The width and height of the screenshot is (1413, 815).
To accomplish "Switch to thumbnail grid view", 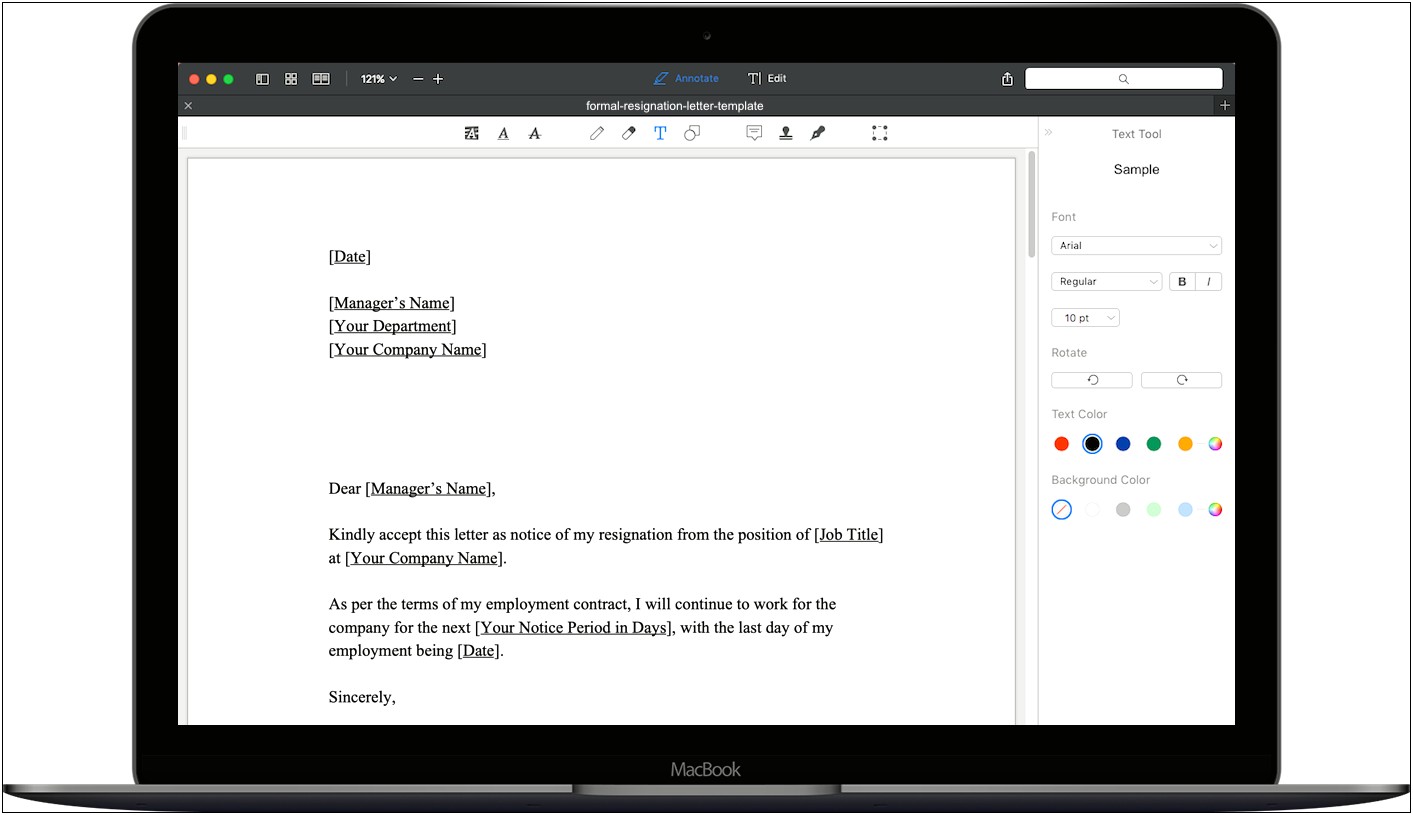I will pyautogui.click(x=291, y=79).
